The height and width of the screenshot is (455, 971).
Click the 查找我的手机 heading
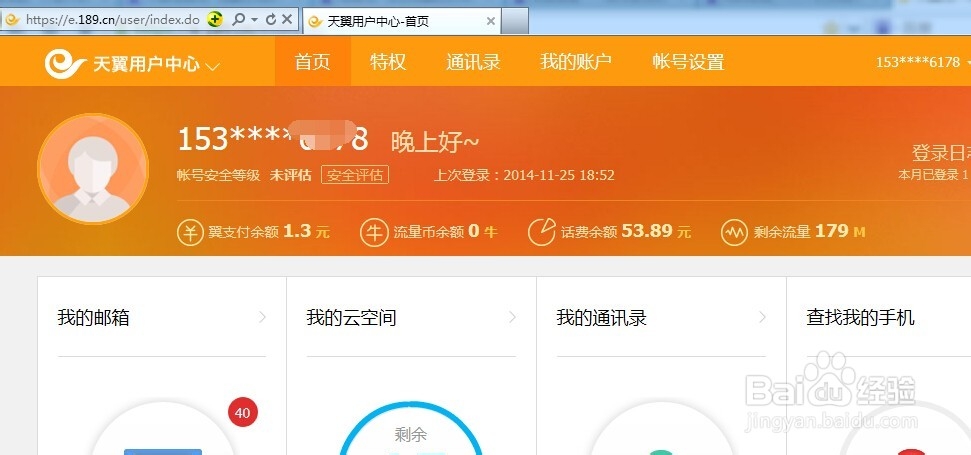pos(860,318)
